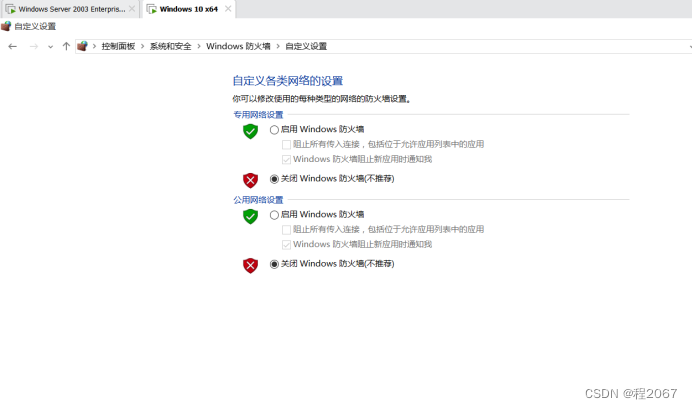Open the recent locations dropdown arrow
Viewport: 692px width, 409px height.
(50, 47)
